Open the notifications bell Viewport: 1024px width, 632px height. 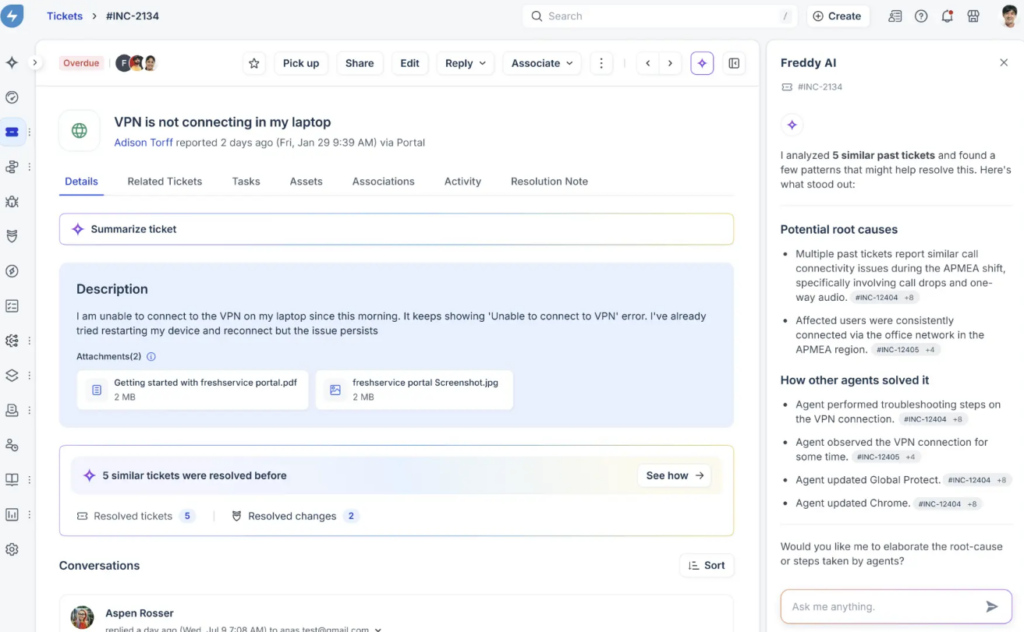click(x=947, y=16)
